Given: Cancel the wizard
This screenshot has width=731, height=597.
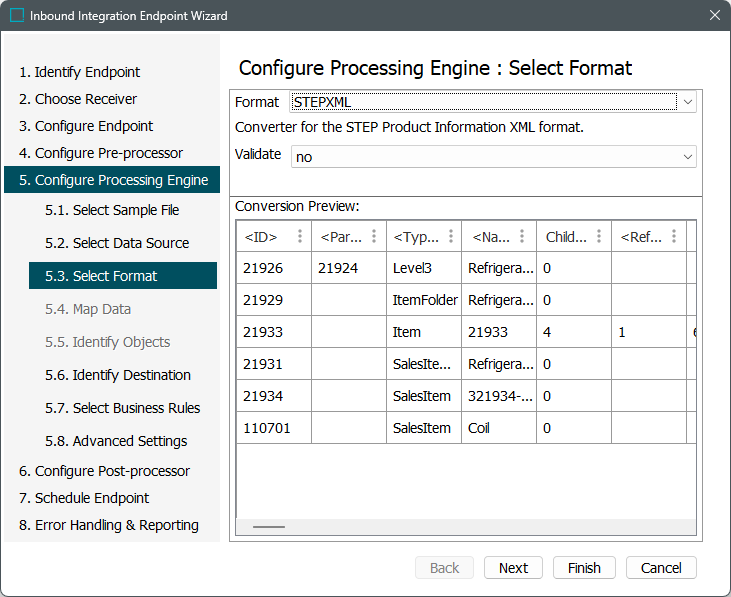Looking at the screenshot, I should click(x=661, y=568).
